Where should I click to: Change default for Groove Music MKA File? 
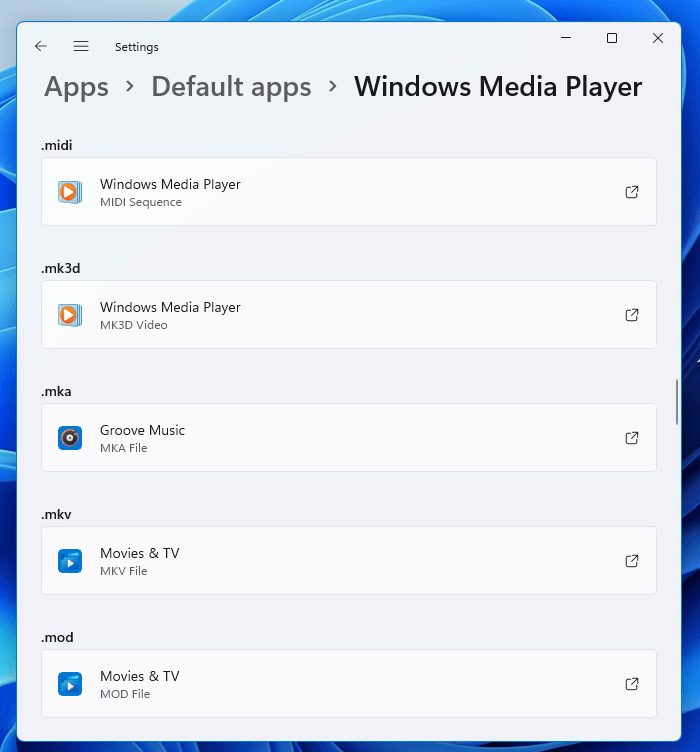coord(349,437)
